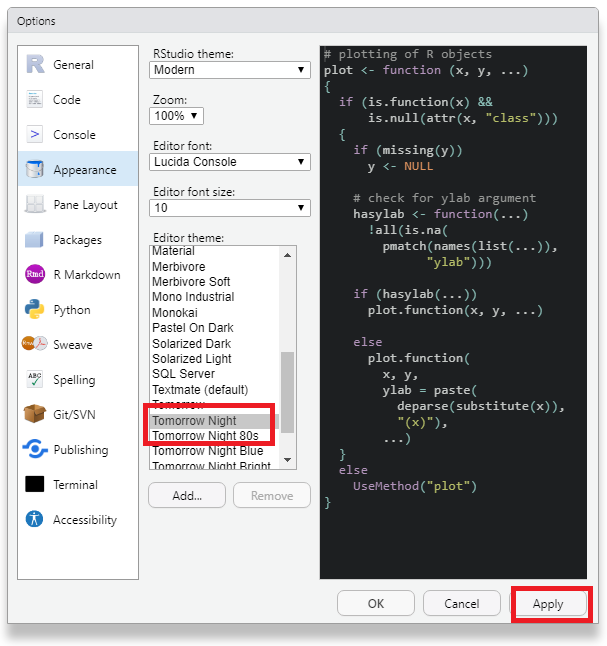The image size is (607, 646).
Task: Open the General options section
Action: click(73, 65)
